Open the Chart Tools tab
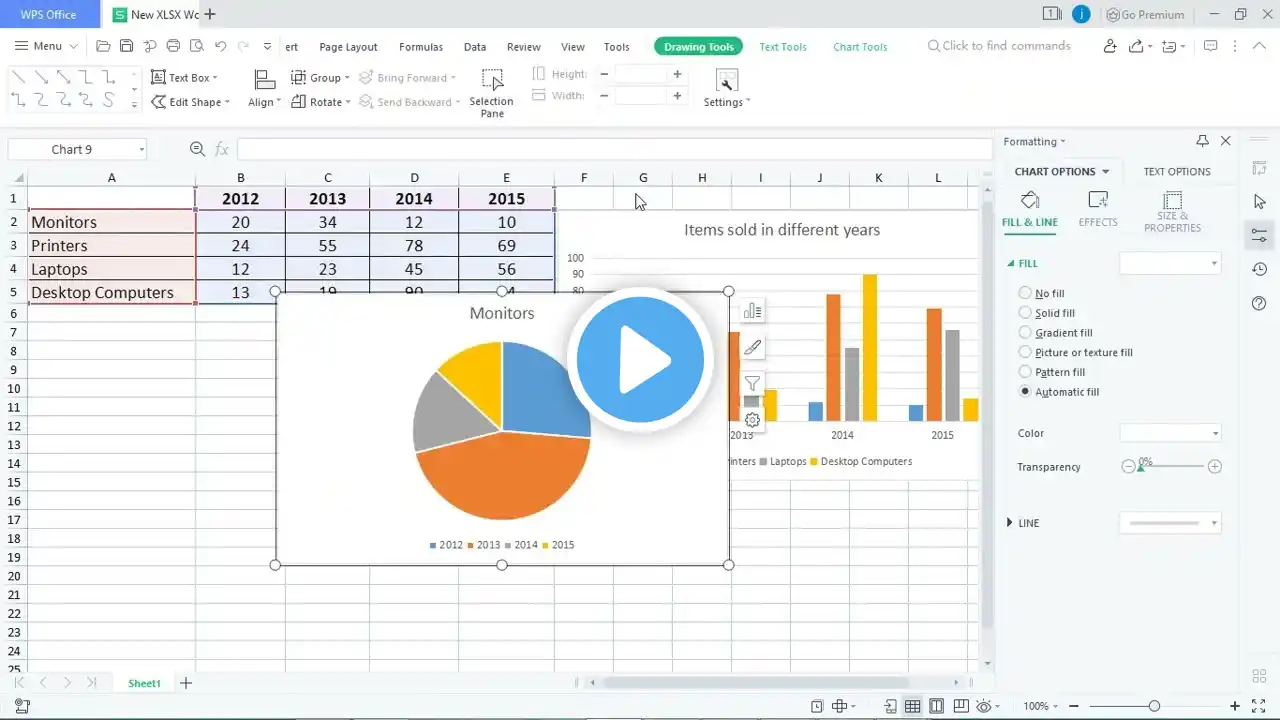The image size is (1280, 720). coord(860,47)
